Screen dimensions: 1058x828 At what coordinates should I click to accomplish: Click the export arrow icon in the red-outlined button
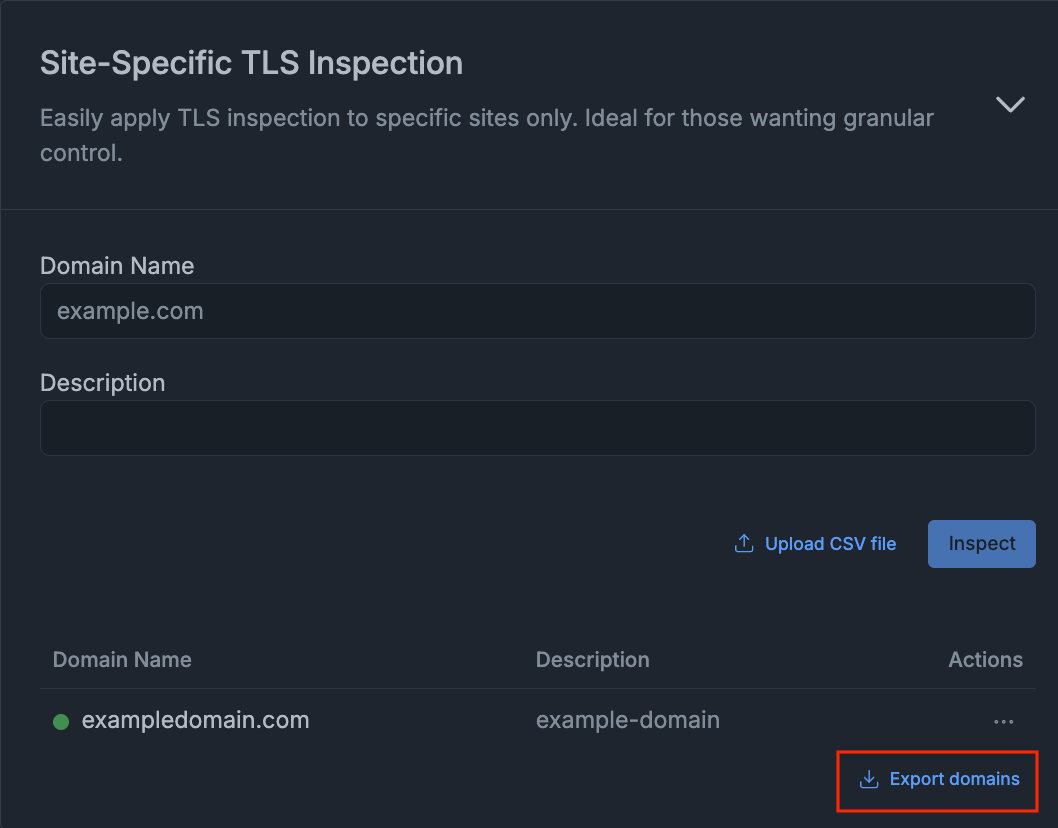[x=868, y=779]
